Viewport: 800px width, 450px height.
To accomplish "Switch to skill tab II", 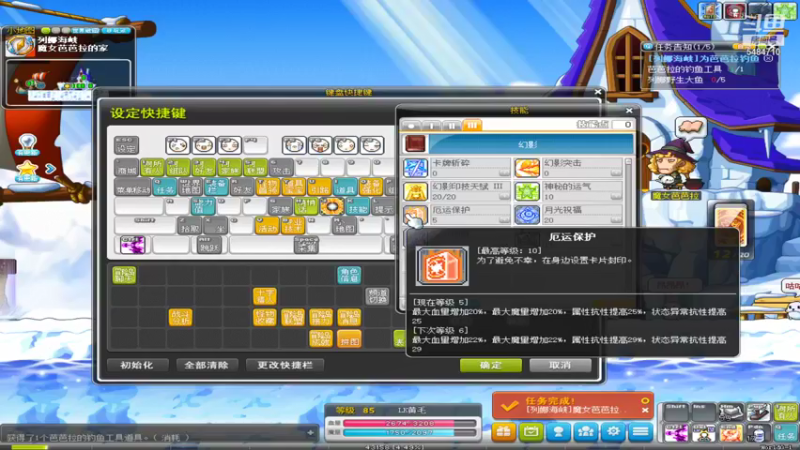I will (x=452, y=125).
